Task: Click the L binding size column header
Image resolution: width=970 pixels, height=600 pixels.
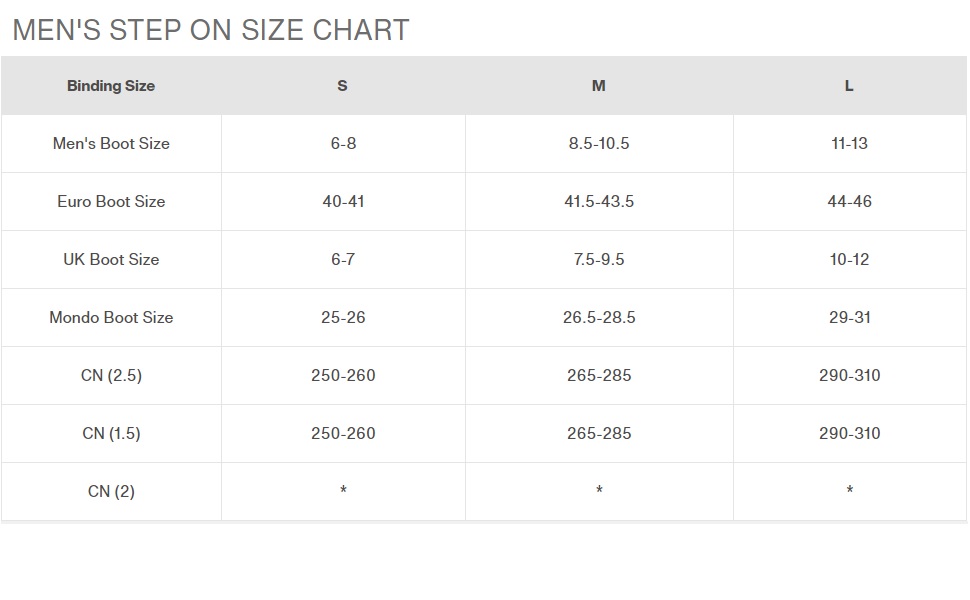Action: coord(849,86)
